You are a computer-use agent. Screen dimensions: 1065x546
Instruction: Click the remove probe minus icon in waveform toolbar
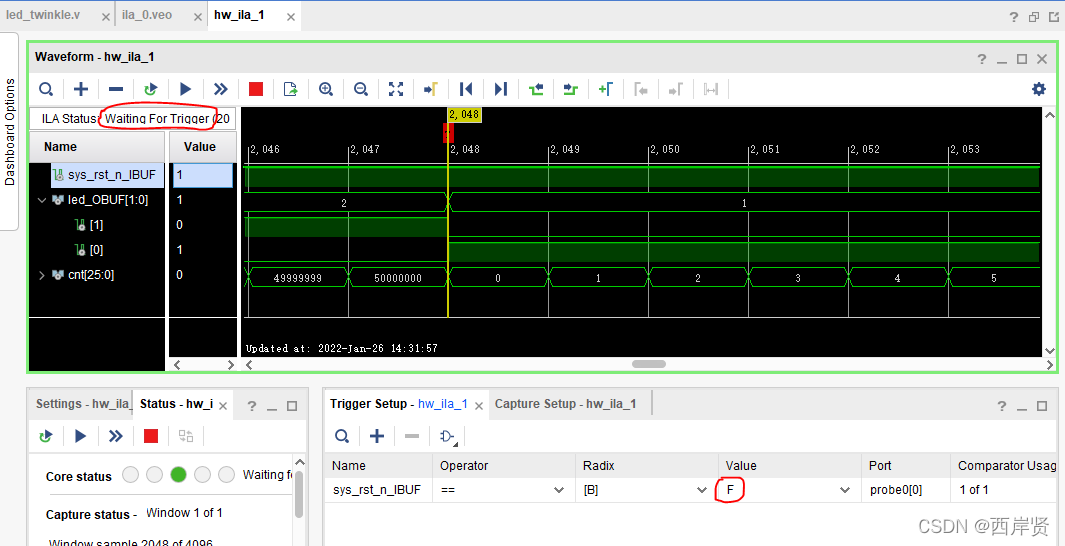(x=116, y=89)
